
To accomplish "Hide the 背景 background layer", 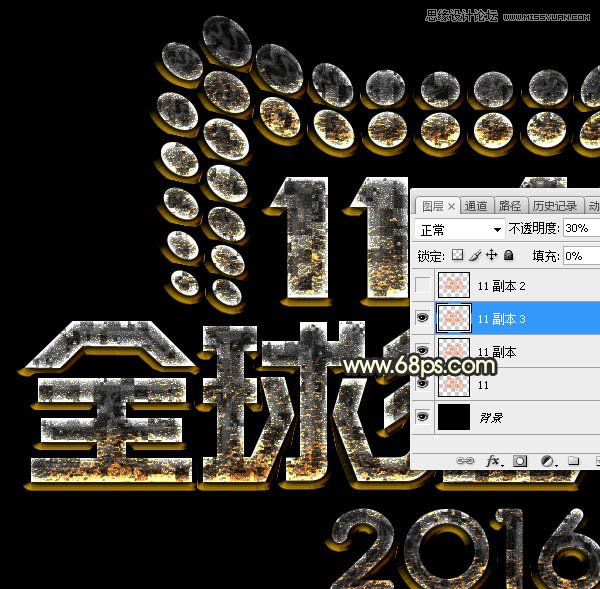I will point(422,416).
